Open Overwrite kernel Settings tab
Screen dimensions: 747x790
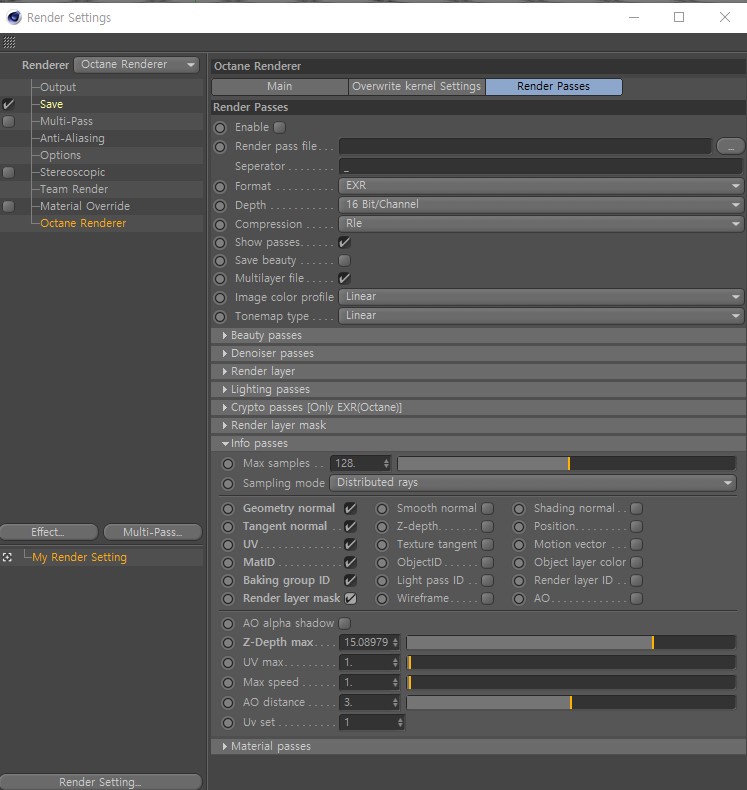coord(417,87)
